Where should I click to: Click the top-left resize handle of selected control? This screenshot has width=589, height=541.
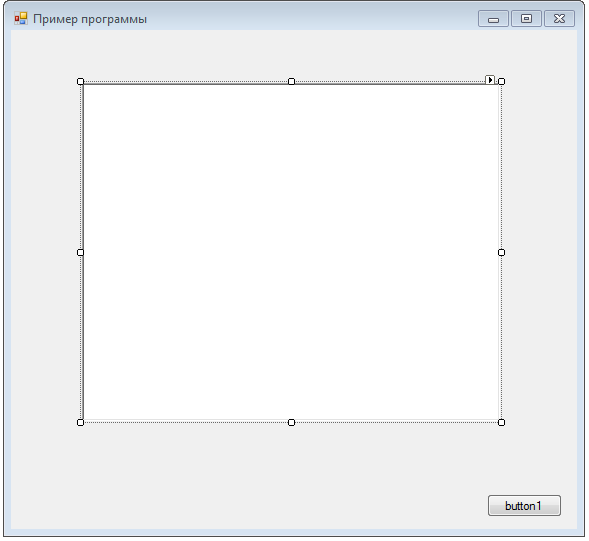click(x=80, y=82)
